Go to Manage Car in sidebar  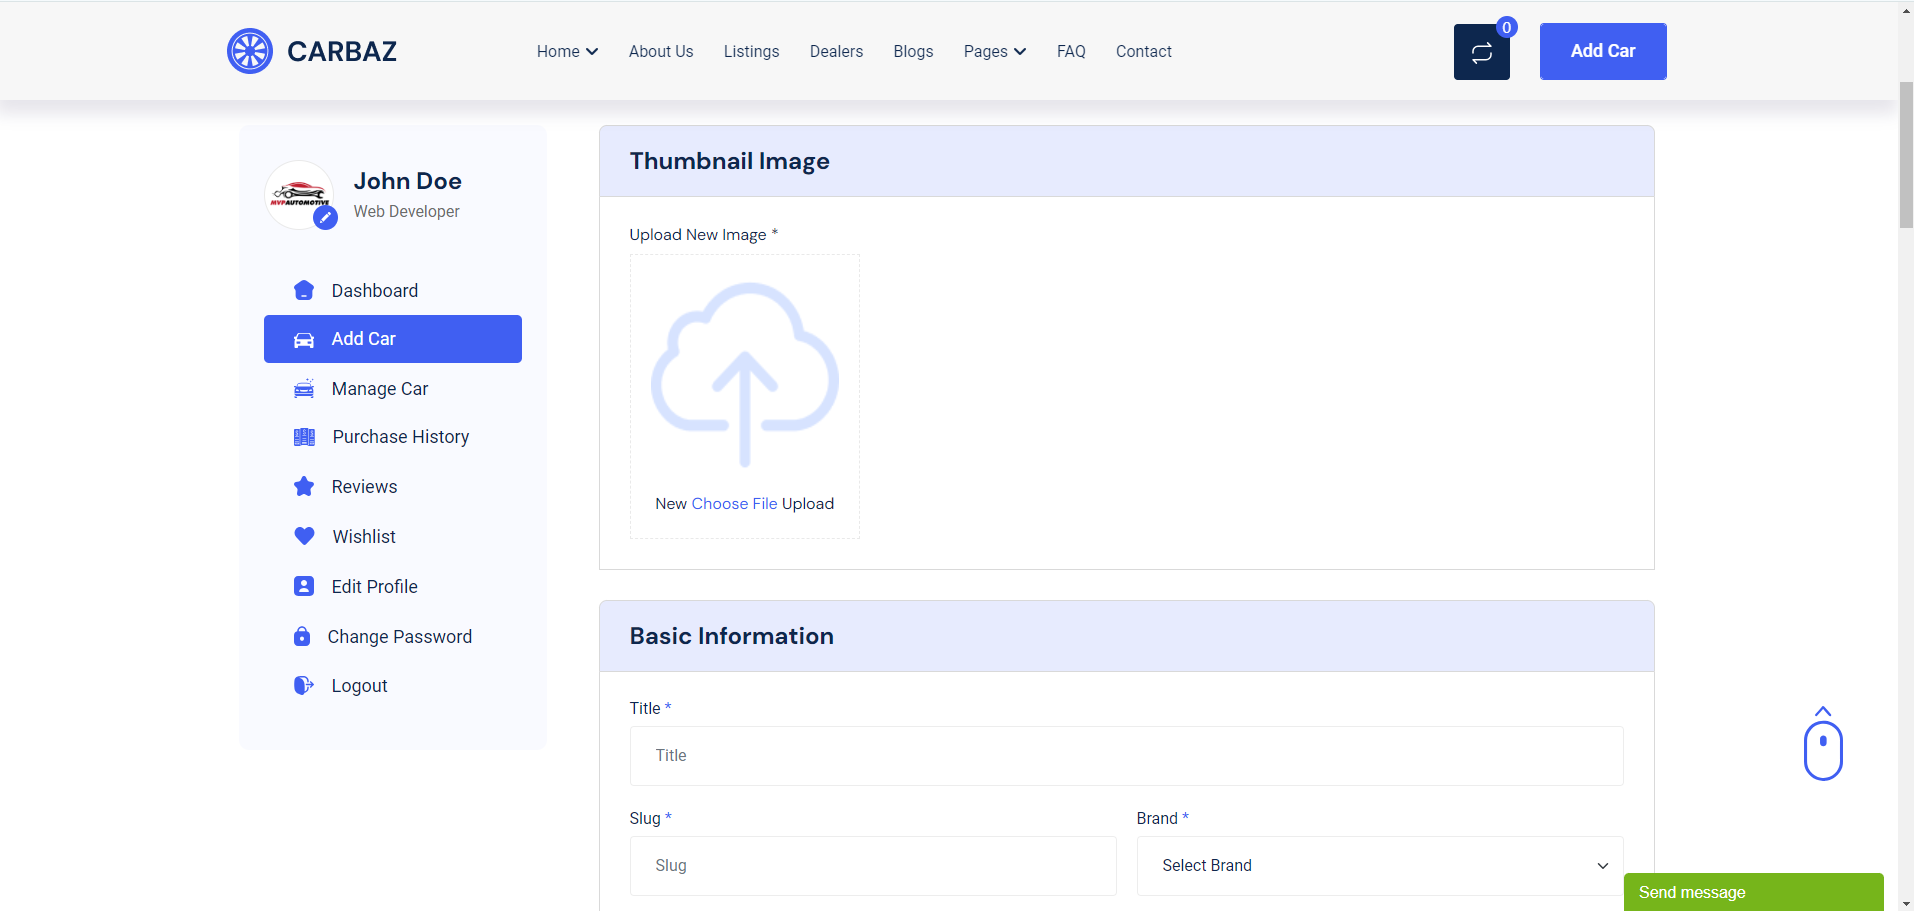379,389
